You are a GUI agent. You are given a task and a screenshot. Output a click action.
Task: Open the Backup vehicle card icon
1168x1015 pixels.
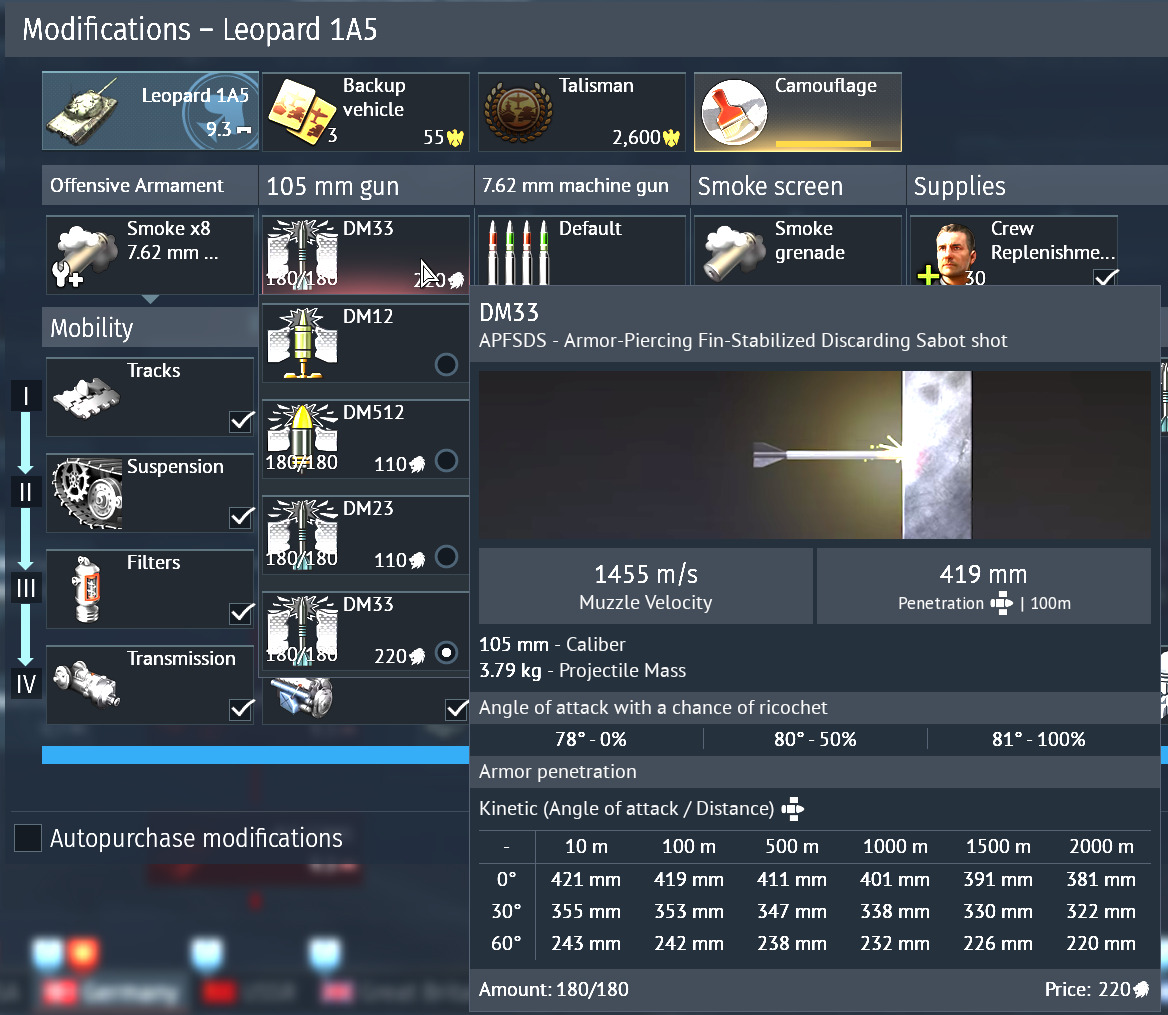click(303, 111)
